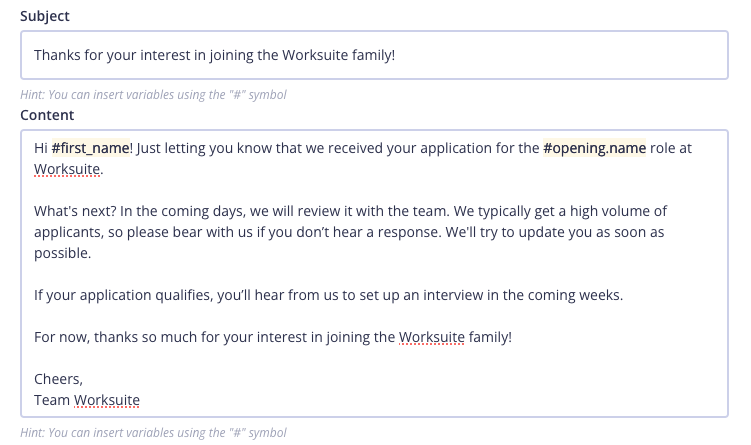The height and width of the screenshot is (445, 751).
Task: Click the underlined Worksuite word after "role at"
Action: (x=67, y=170)
